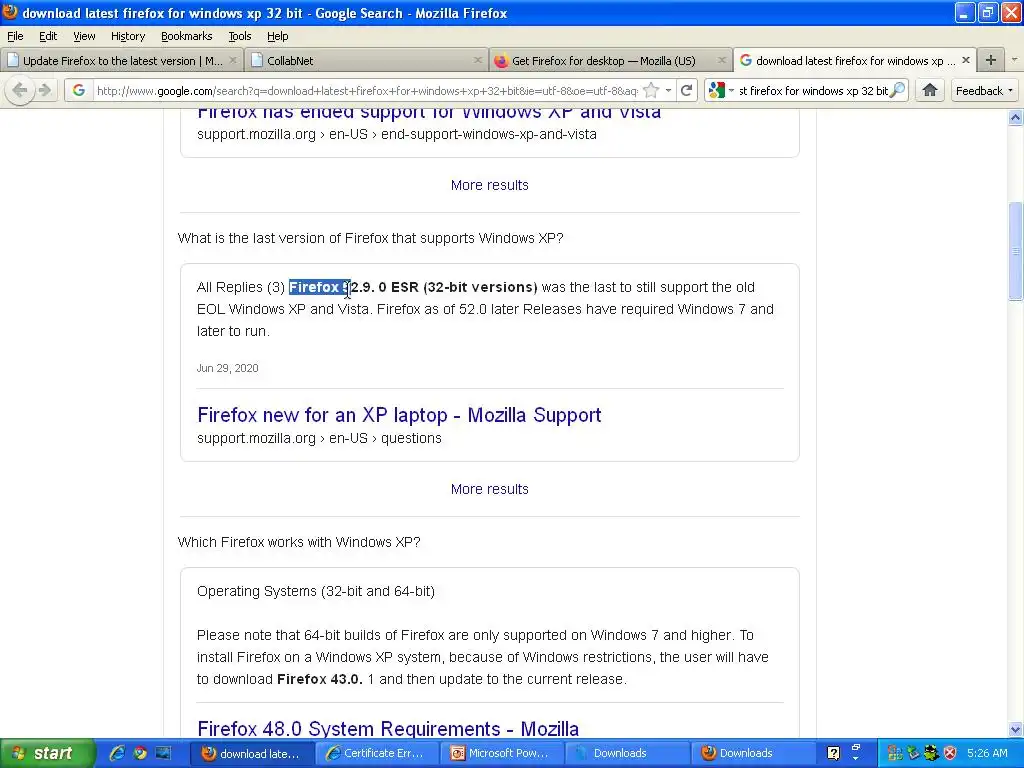Image resolution: width=1024 pixels, height=768 pixels.
Task: Switch to Update Firefox to the latest version tab
Action: (x=121, y=60)
